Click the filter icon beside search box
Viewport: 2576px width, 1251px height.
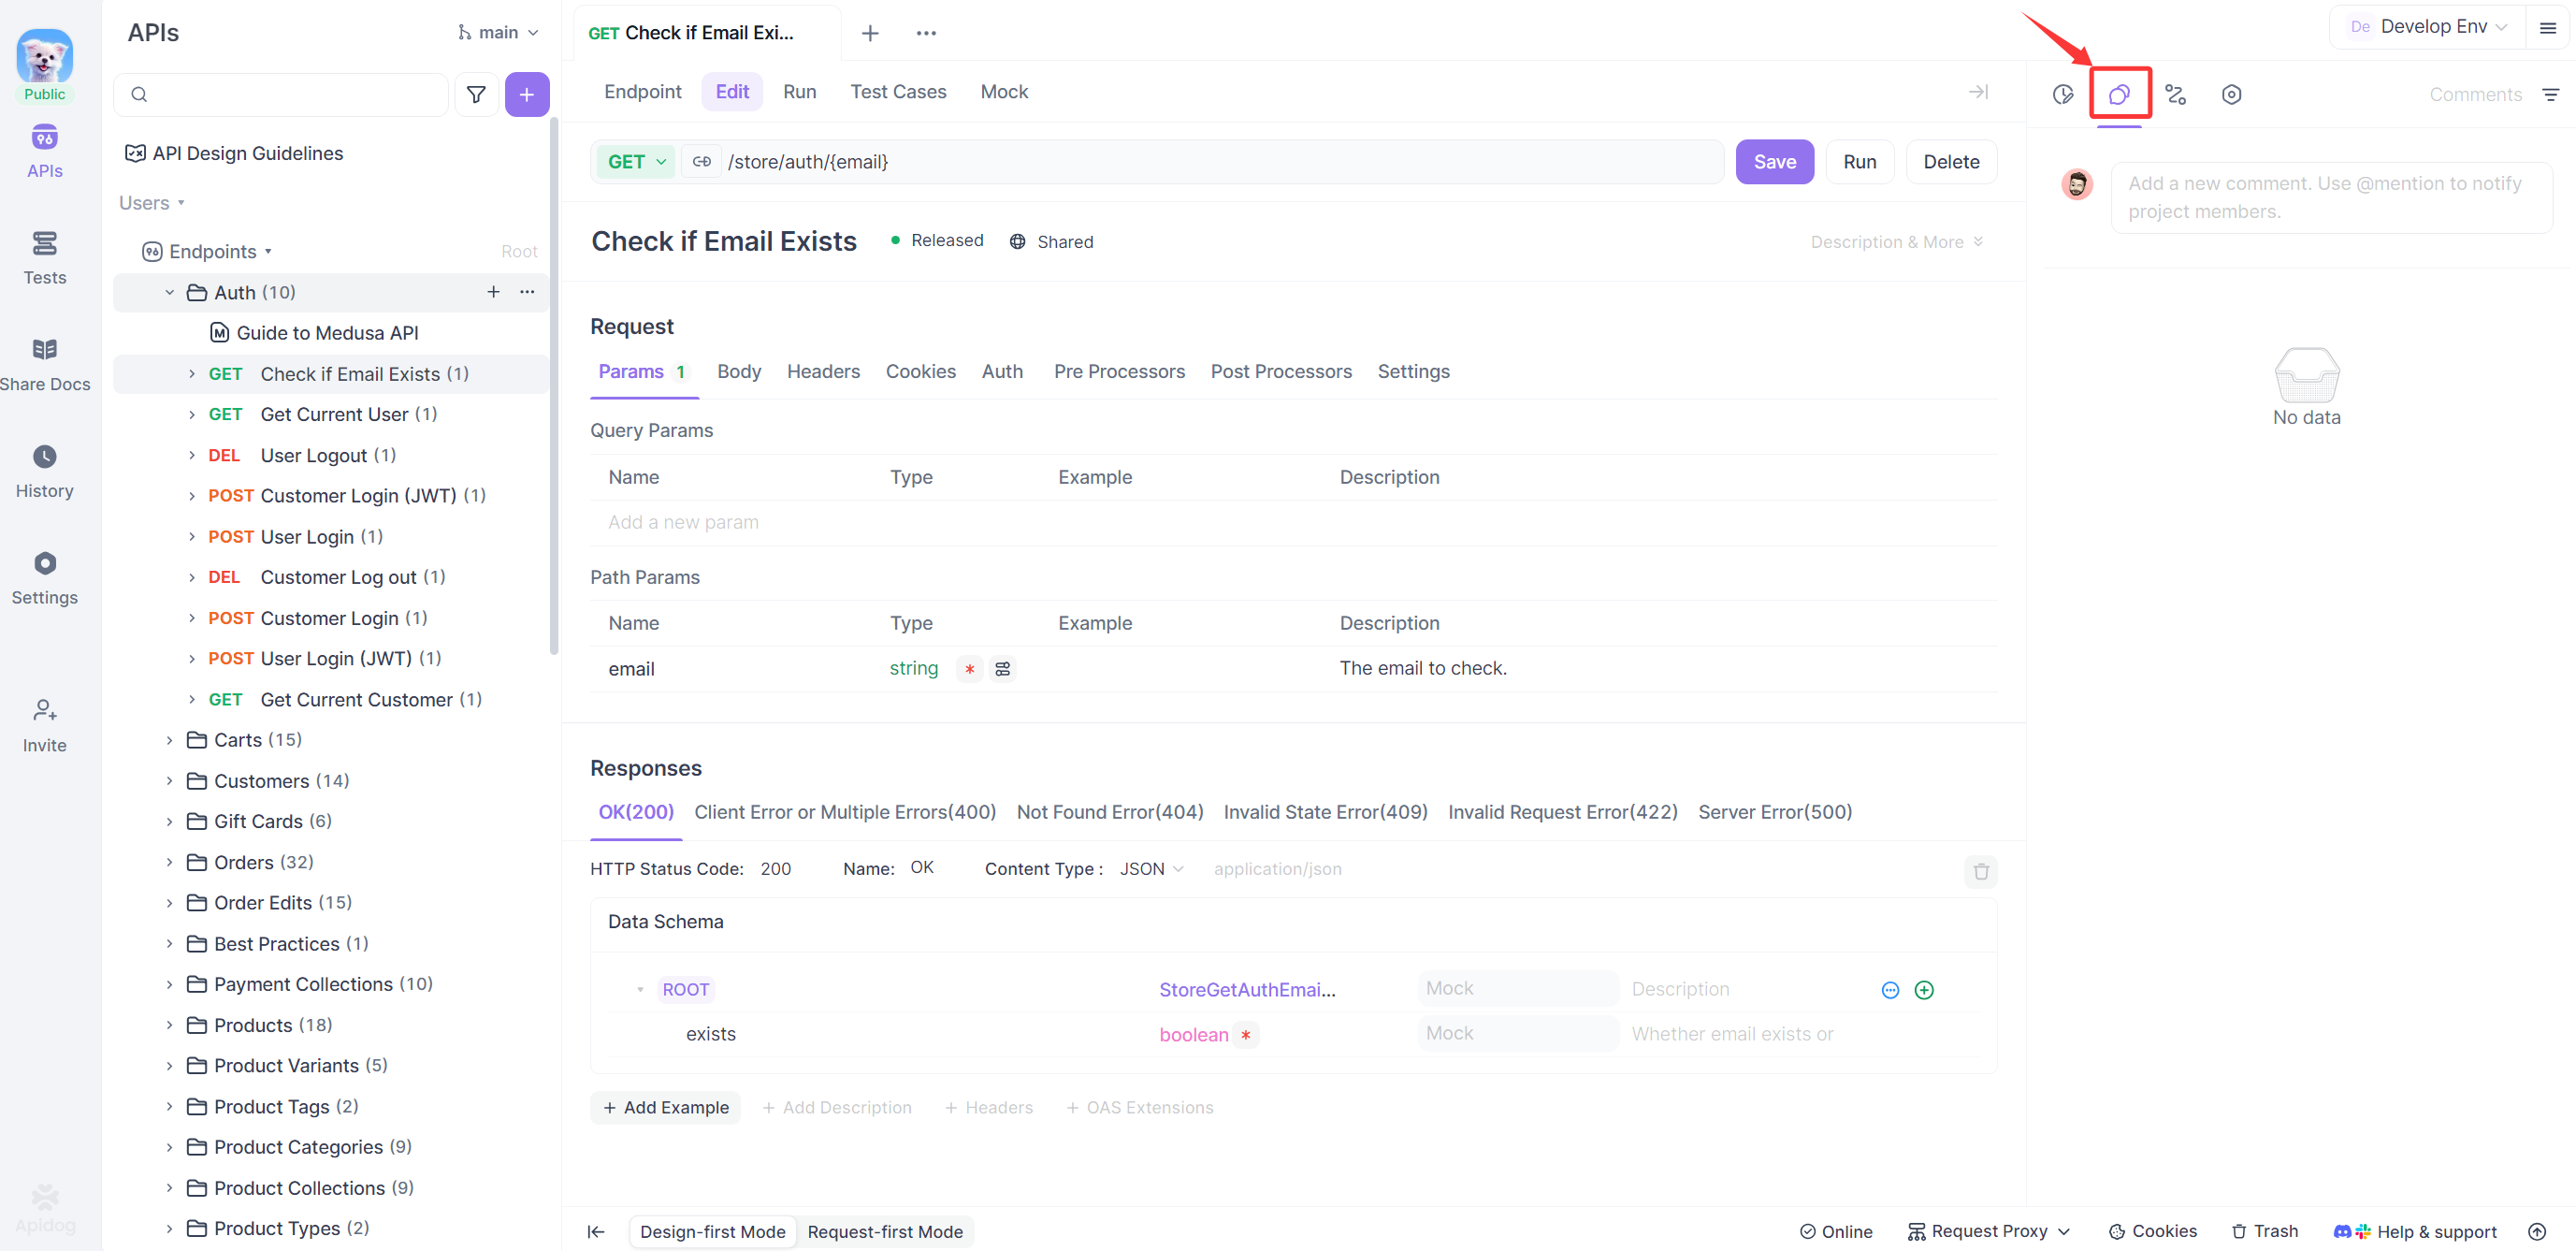tap(476, 94)
